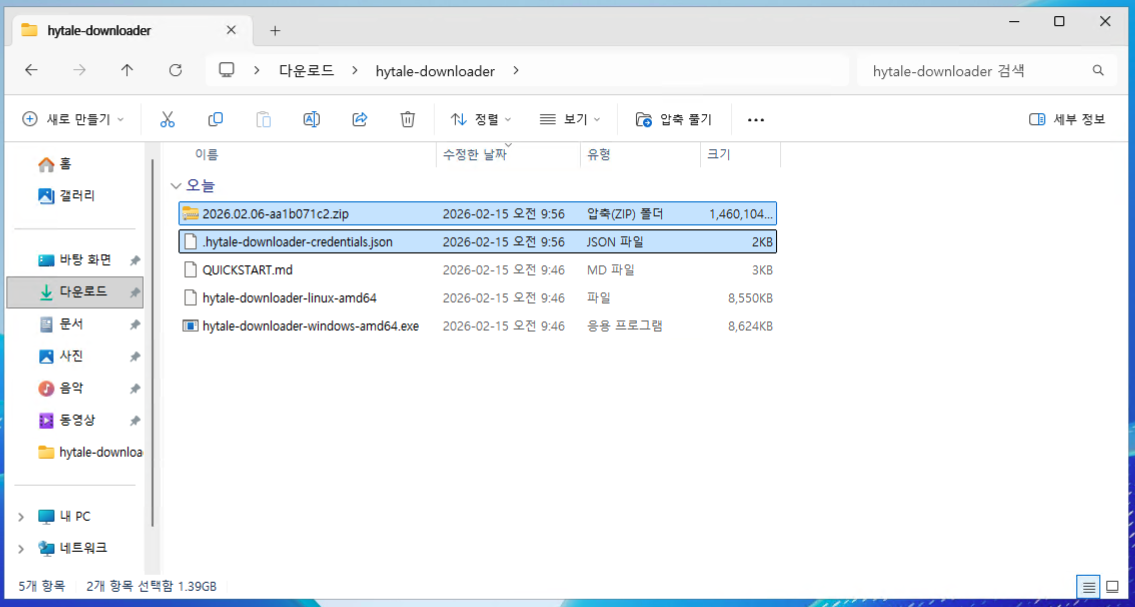The image size is (1135, 607).
Task: Switch to large thumbnails view icon
Action: (1112, 586)
